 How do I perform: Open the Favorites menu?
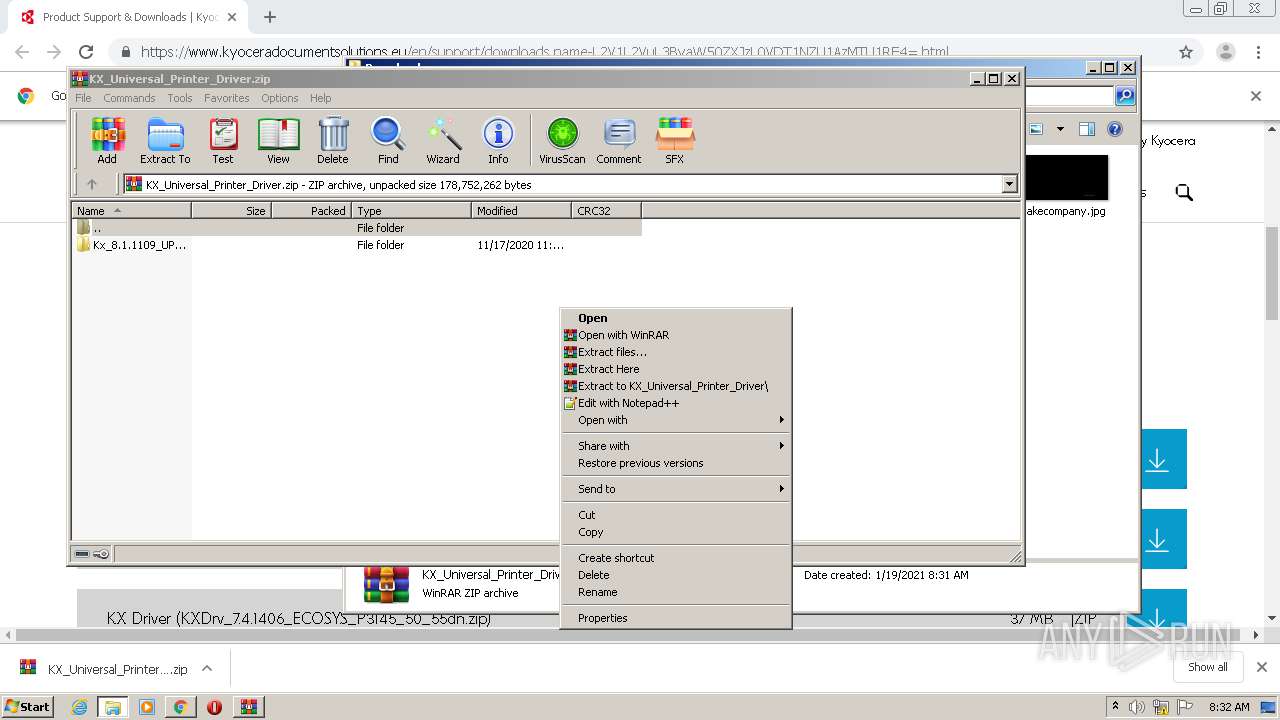227,98
